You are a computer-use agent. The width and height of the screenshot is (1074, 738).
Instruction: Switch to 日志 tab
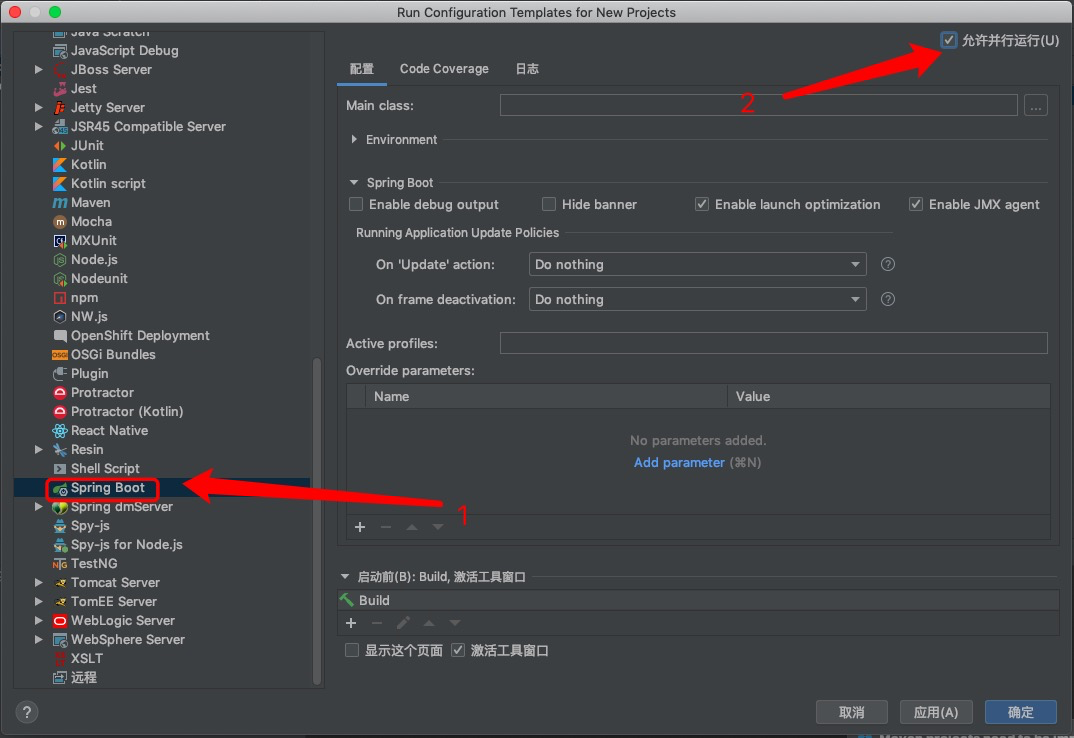(x=527, y=69)
